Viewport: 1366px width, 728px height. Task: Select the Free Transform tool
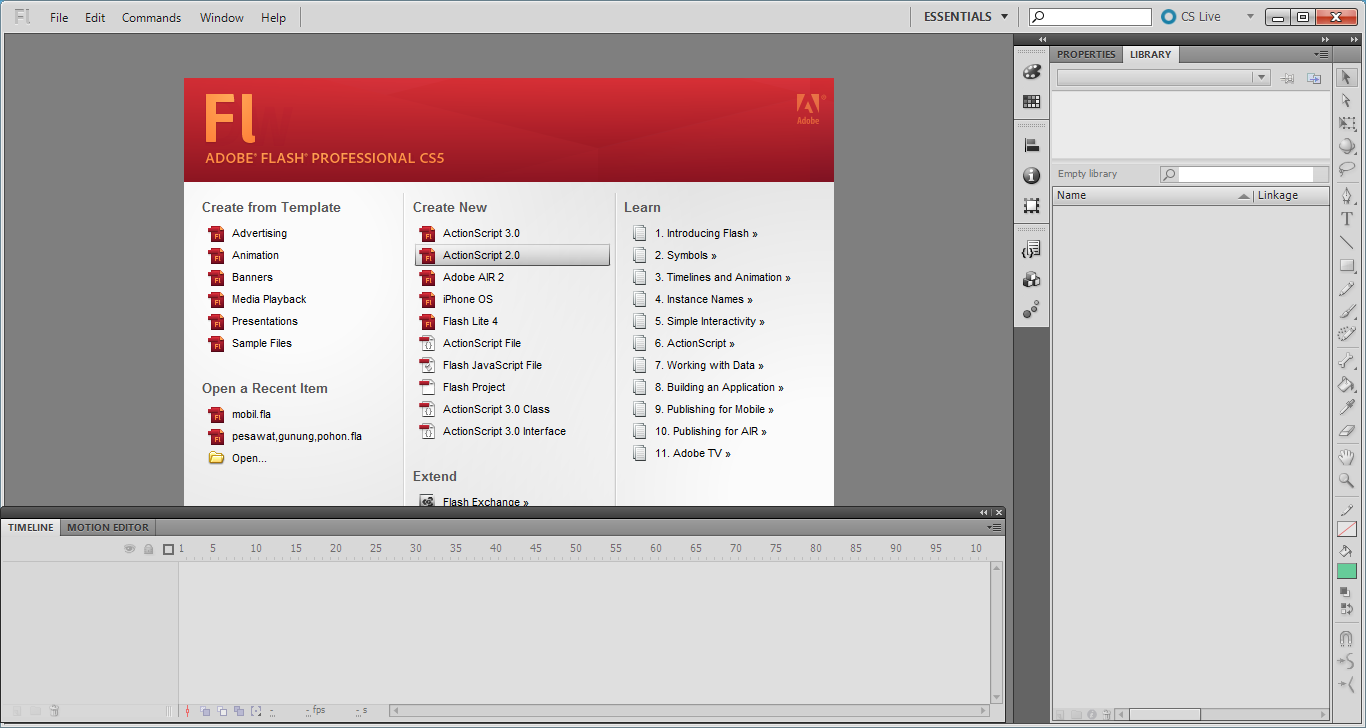pyautogui.click(x=1347, y=124)
